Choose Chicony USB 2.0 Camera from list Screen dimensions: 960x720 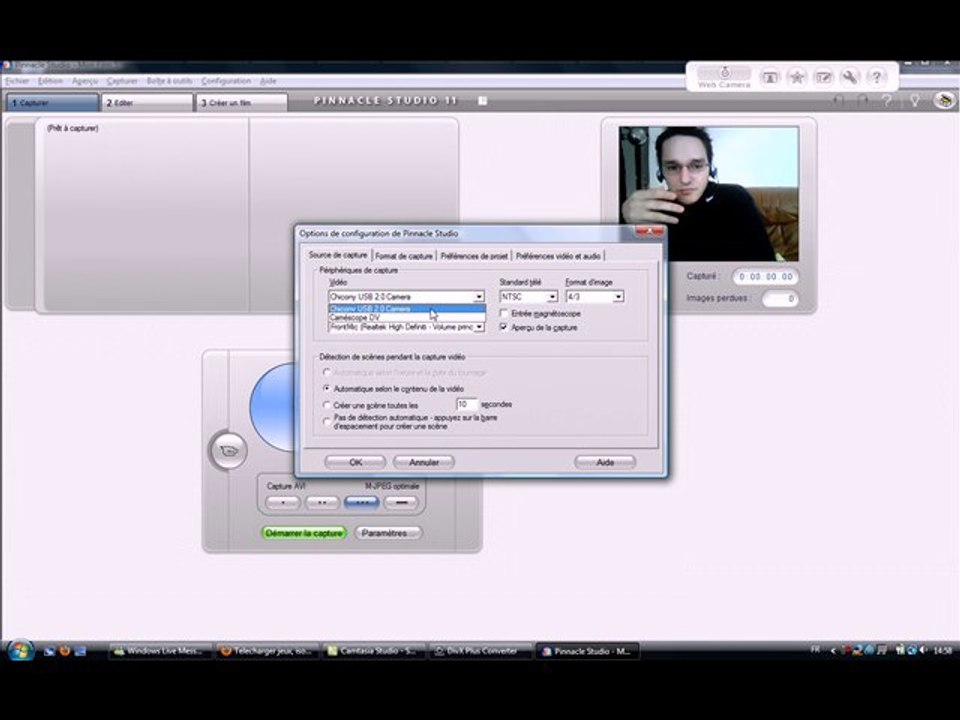pos(407,309)
